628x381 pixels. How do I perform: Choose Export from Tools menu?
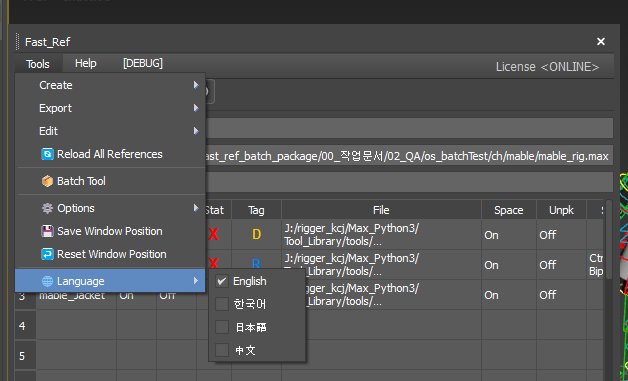(110, 108)
